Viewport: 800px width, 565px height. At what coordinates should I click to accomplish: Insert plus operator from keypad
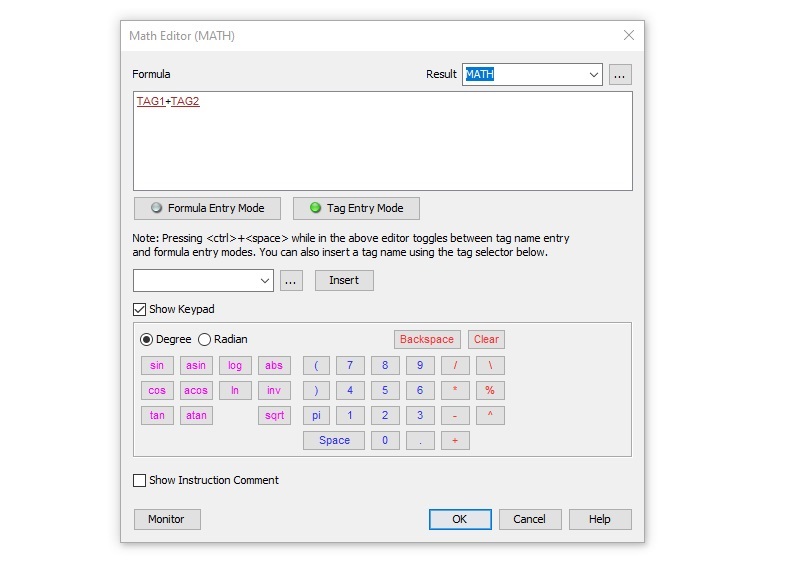click(x=455, y=440)
